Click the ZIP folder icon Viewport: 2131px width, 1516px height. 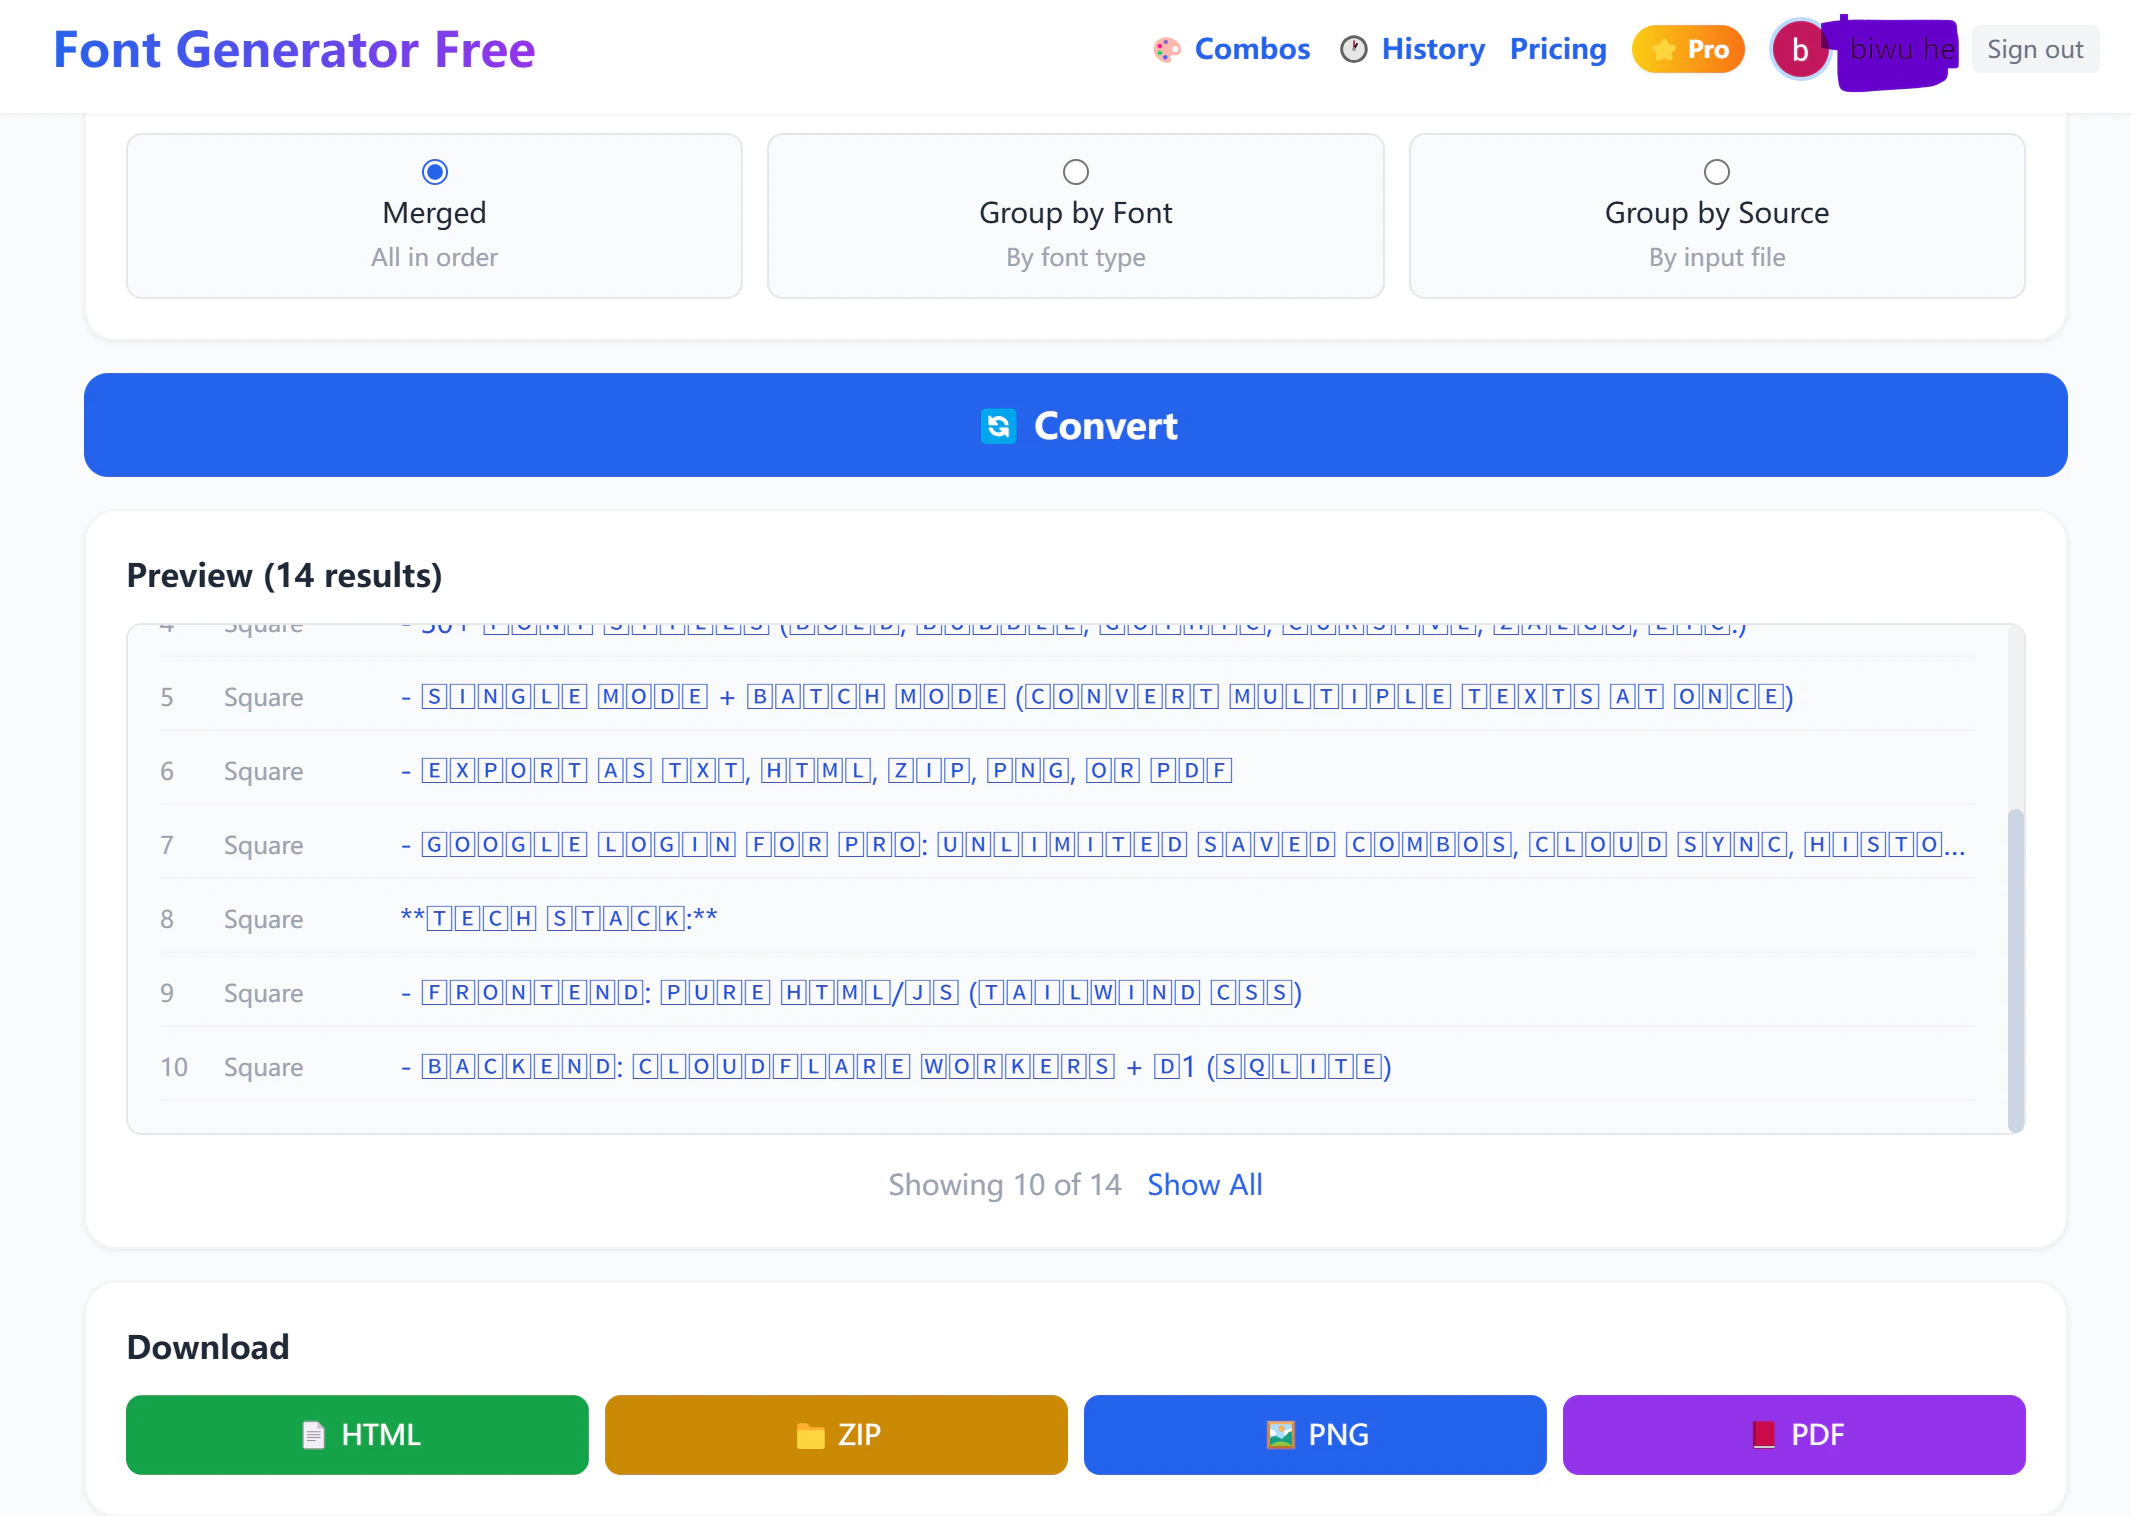(810, 1436)
